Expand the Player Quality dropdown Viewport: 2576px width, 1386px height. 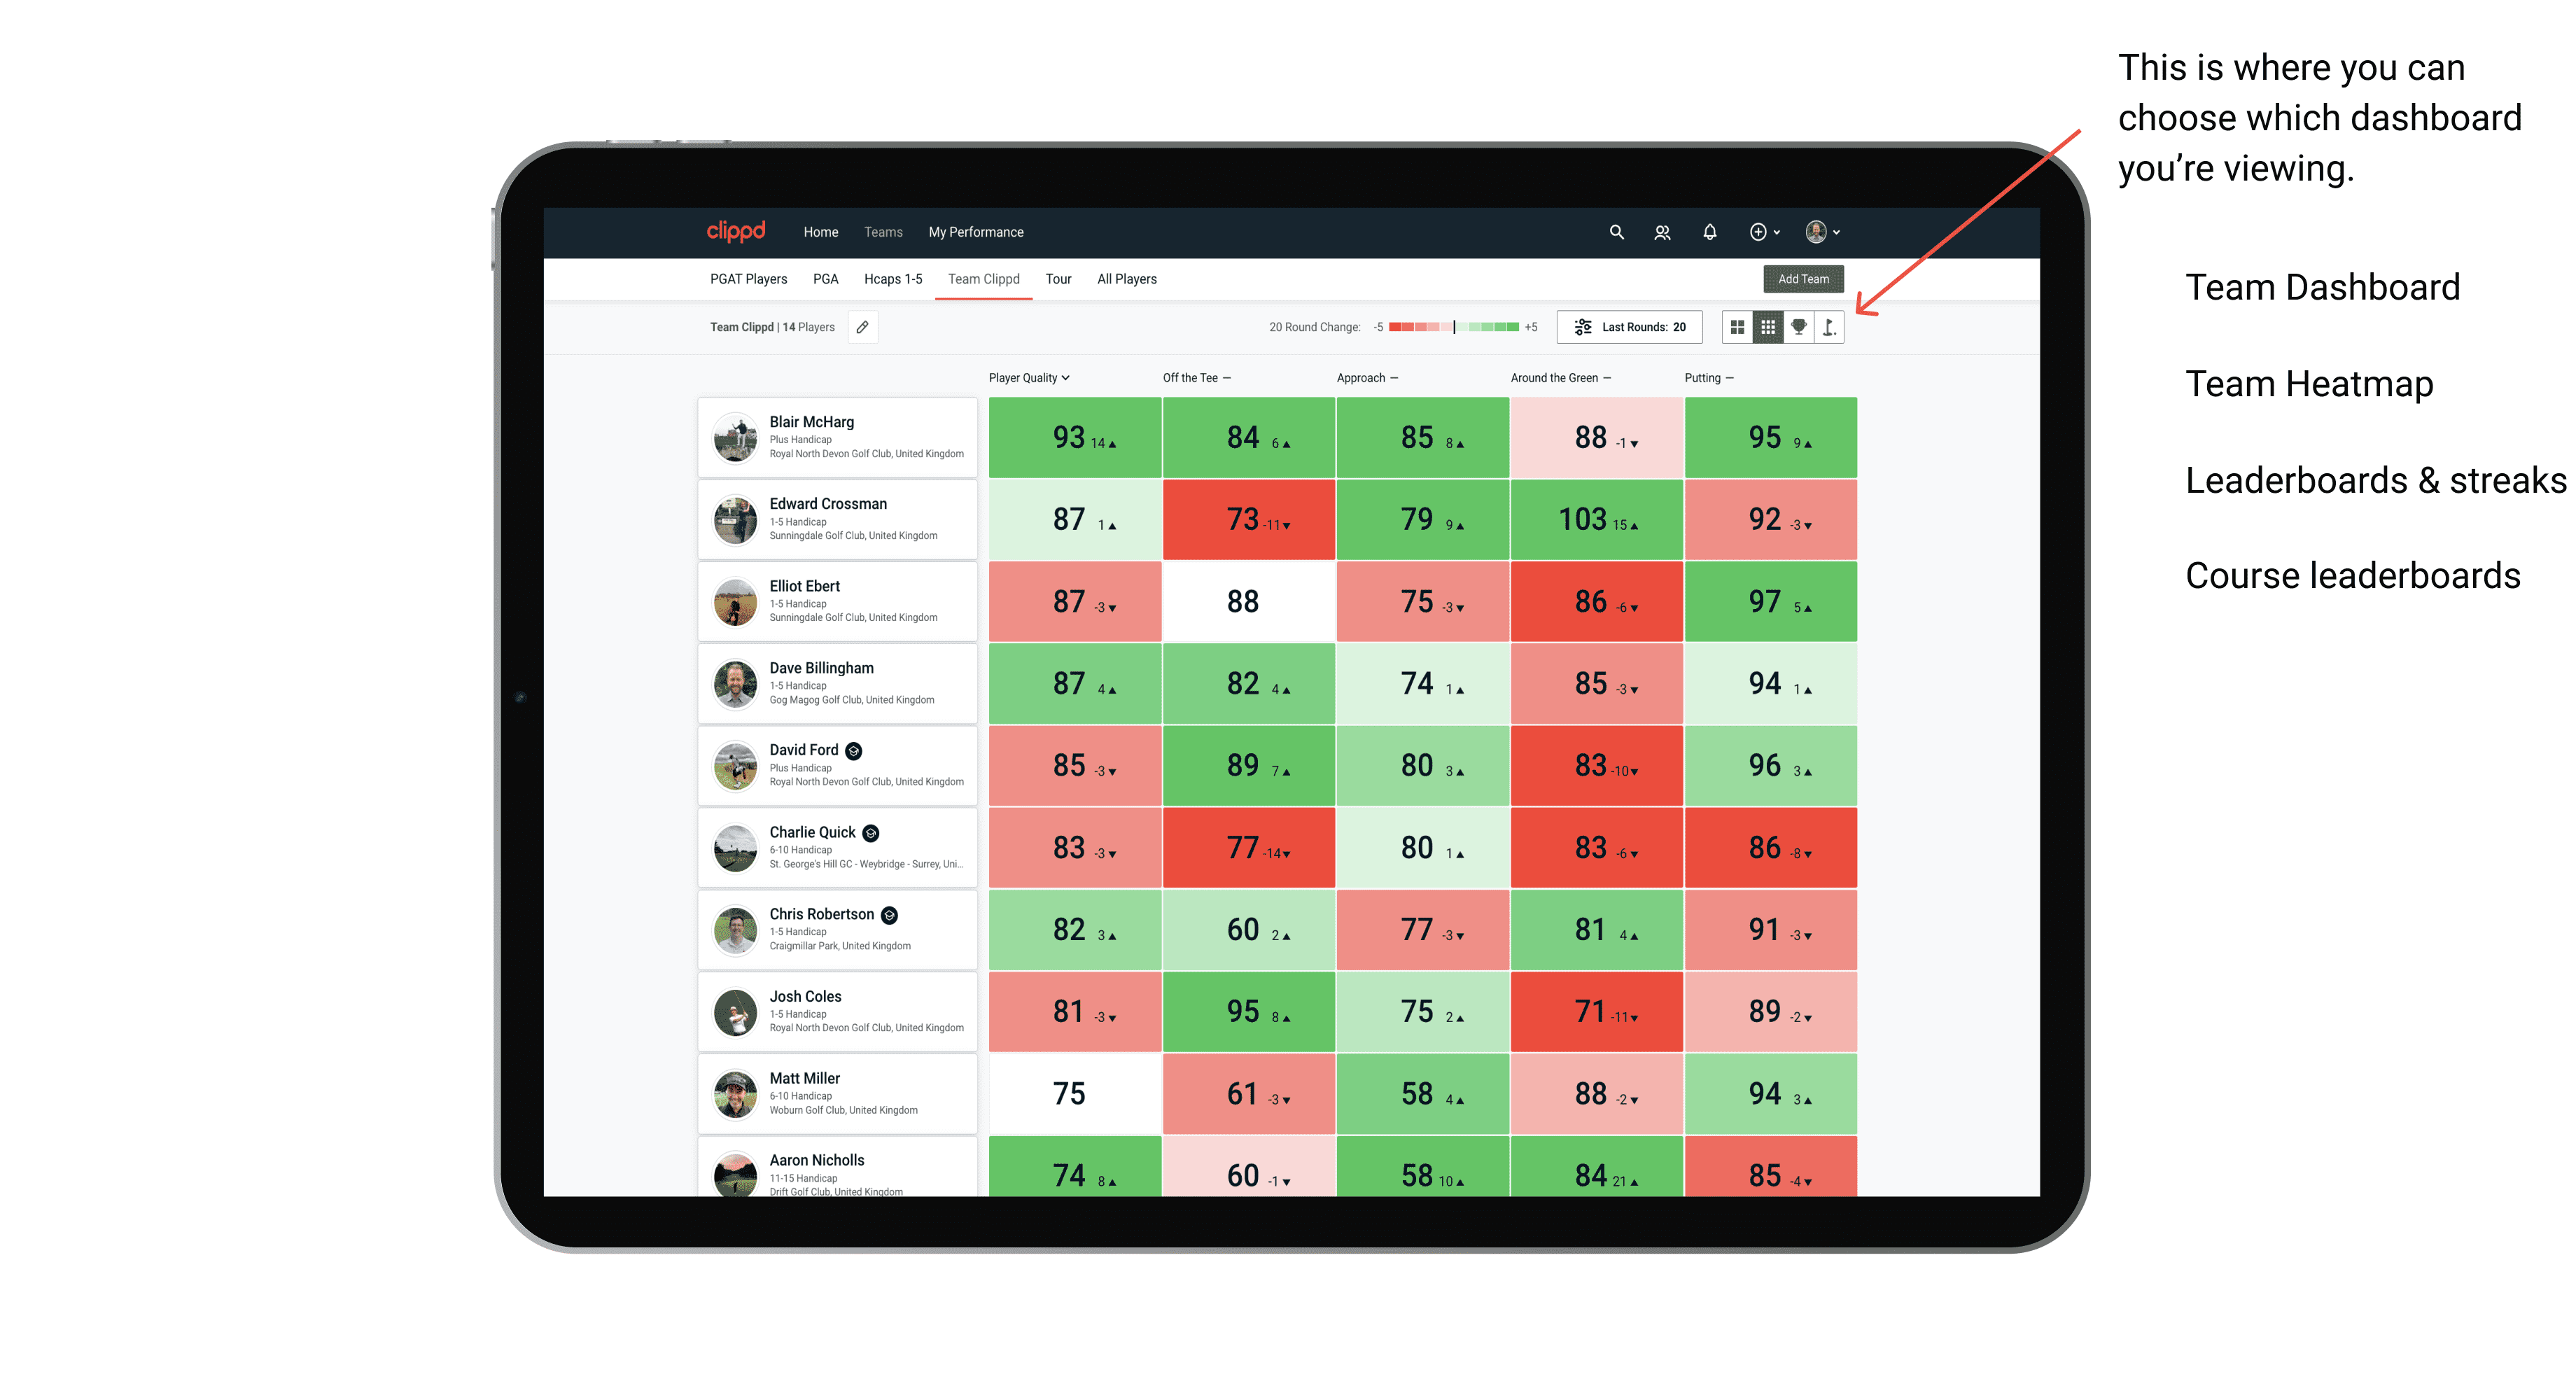click(x=1030, y=379)
